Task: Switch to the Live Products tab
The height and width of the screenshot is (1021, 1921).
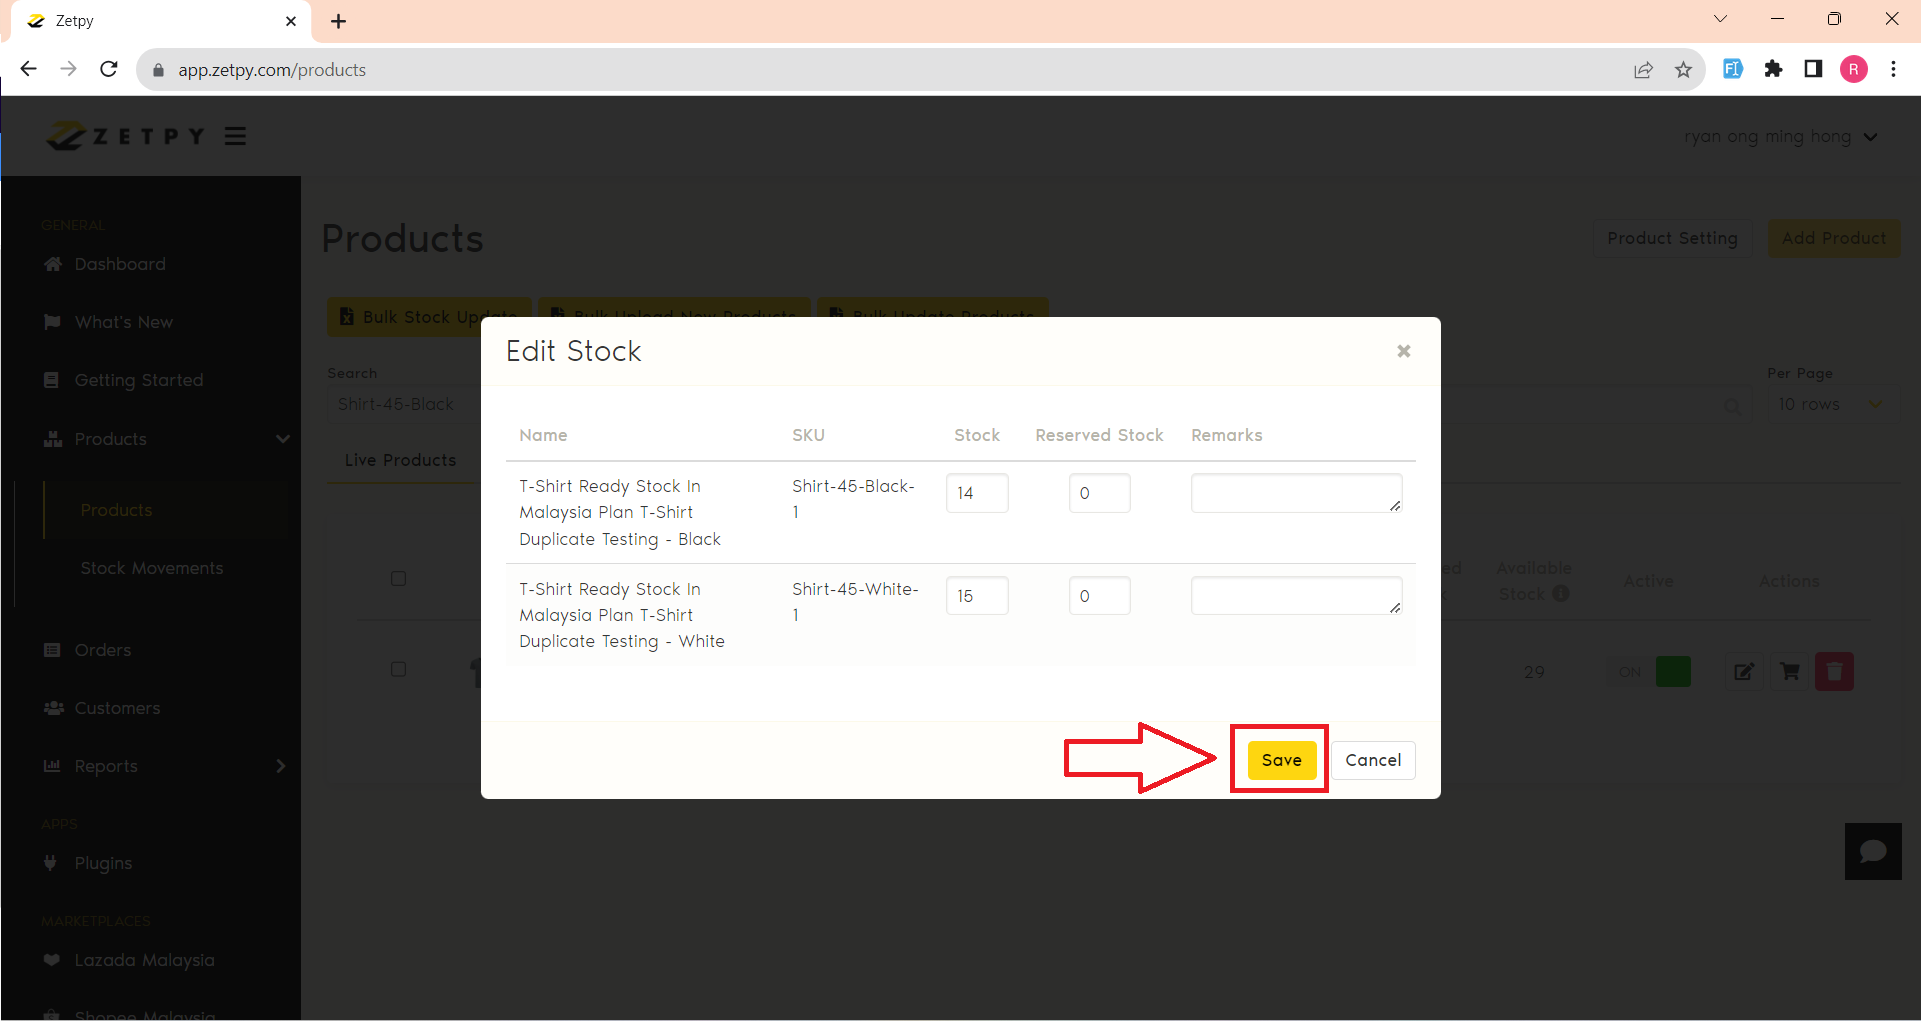Action: [400, 460]
